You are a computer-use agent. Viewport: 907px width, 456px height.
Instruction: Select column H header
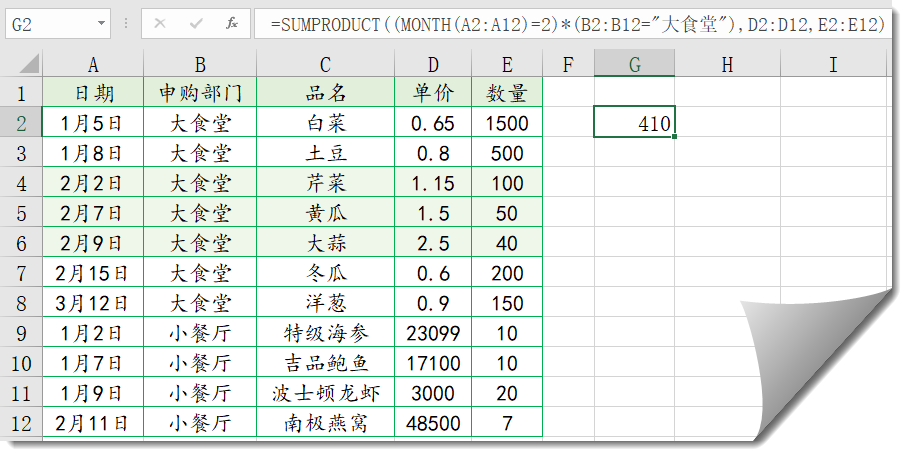point(728,64)
